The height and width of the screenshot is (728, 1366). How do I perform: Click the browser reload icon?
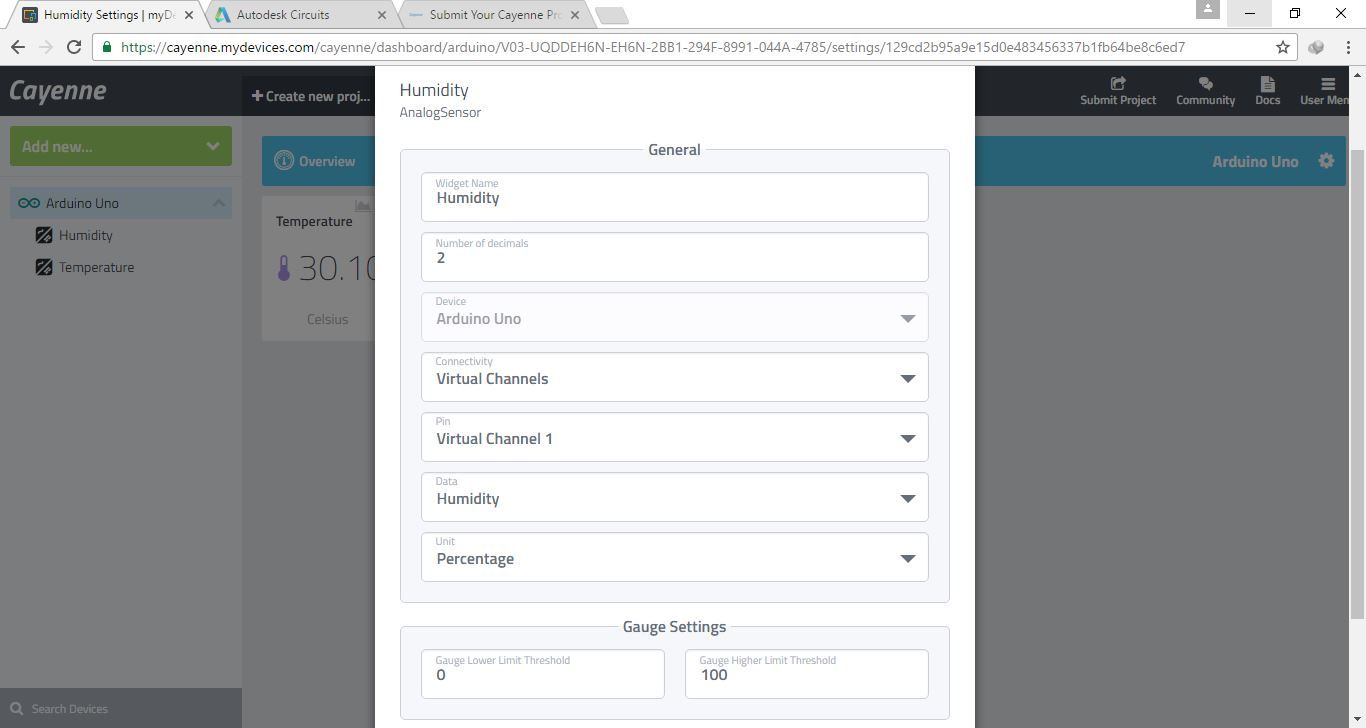(x=74, y=47)
